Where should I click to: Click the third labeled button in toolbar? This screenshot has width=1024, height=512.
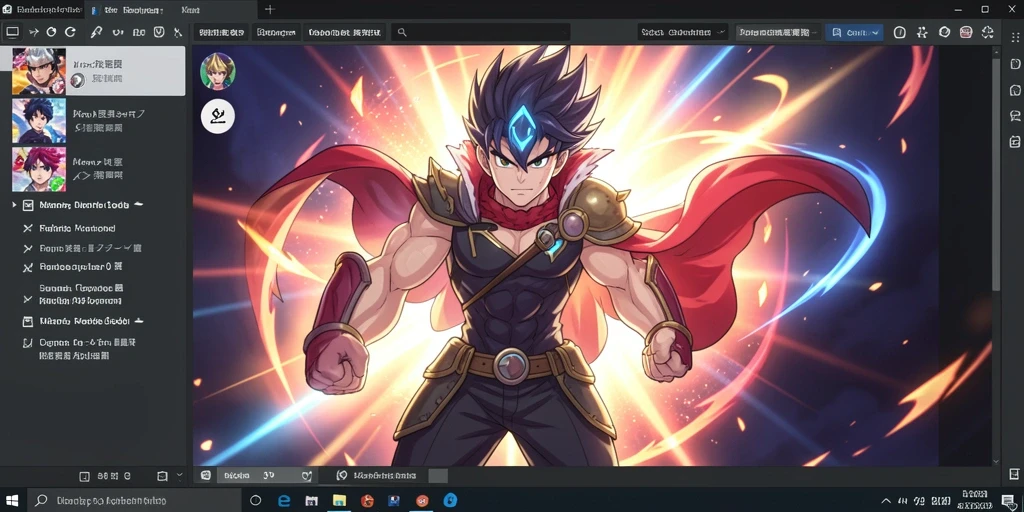345,32
